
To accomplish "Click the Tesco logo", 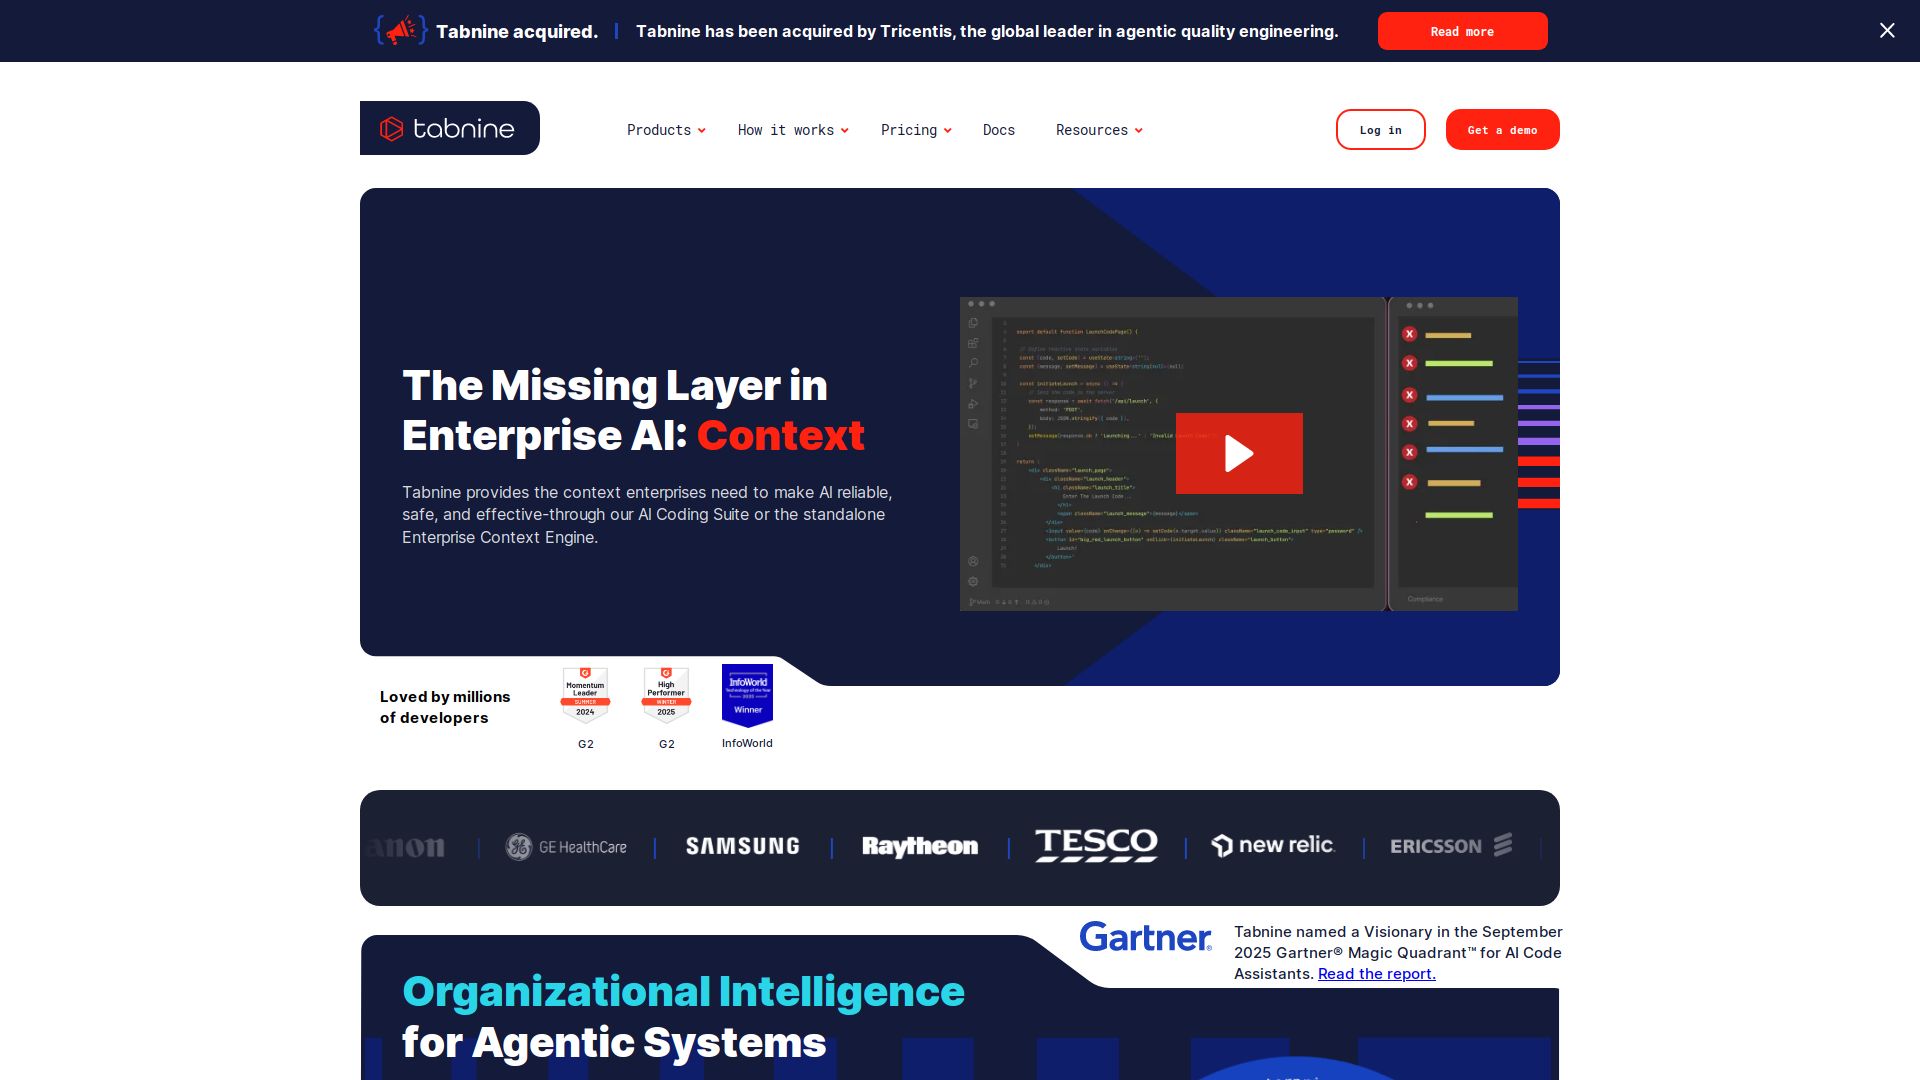I will tap(1097, 846).
